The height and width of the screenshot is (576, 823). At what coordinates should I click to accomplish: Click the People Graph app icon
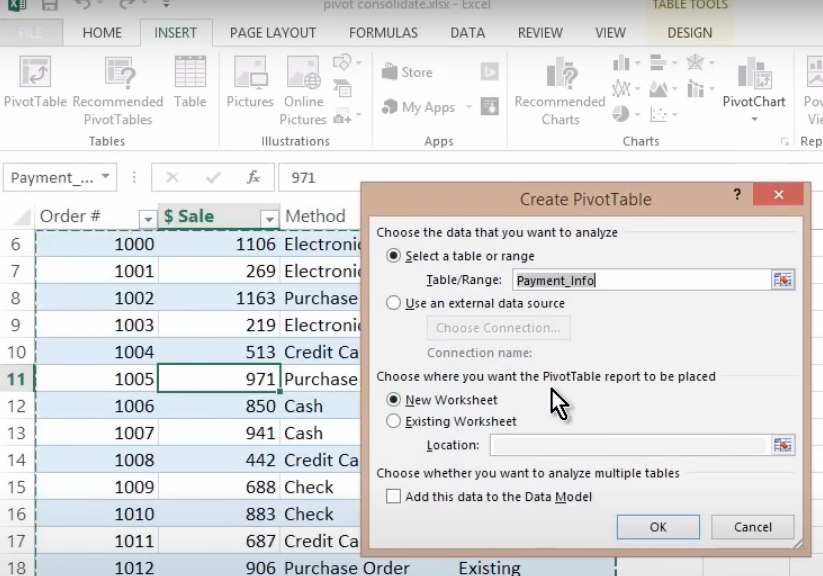tap(489, 107)
